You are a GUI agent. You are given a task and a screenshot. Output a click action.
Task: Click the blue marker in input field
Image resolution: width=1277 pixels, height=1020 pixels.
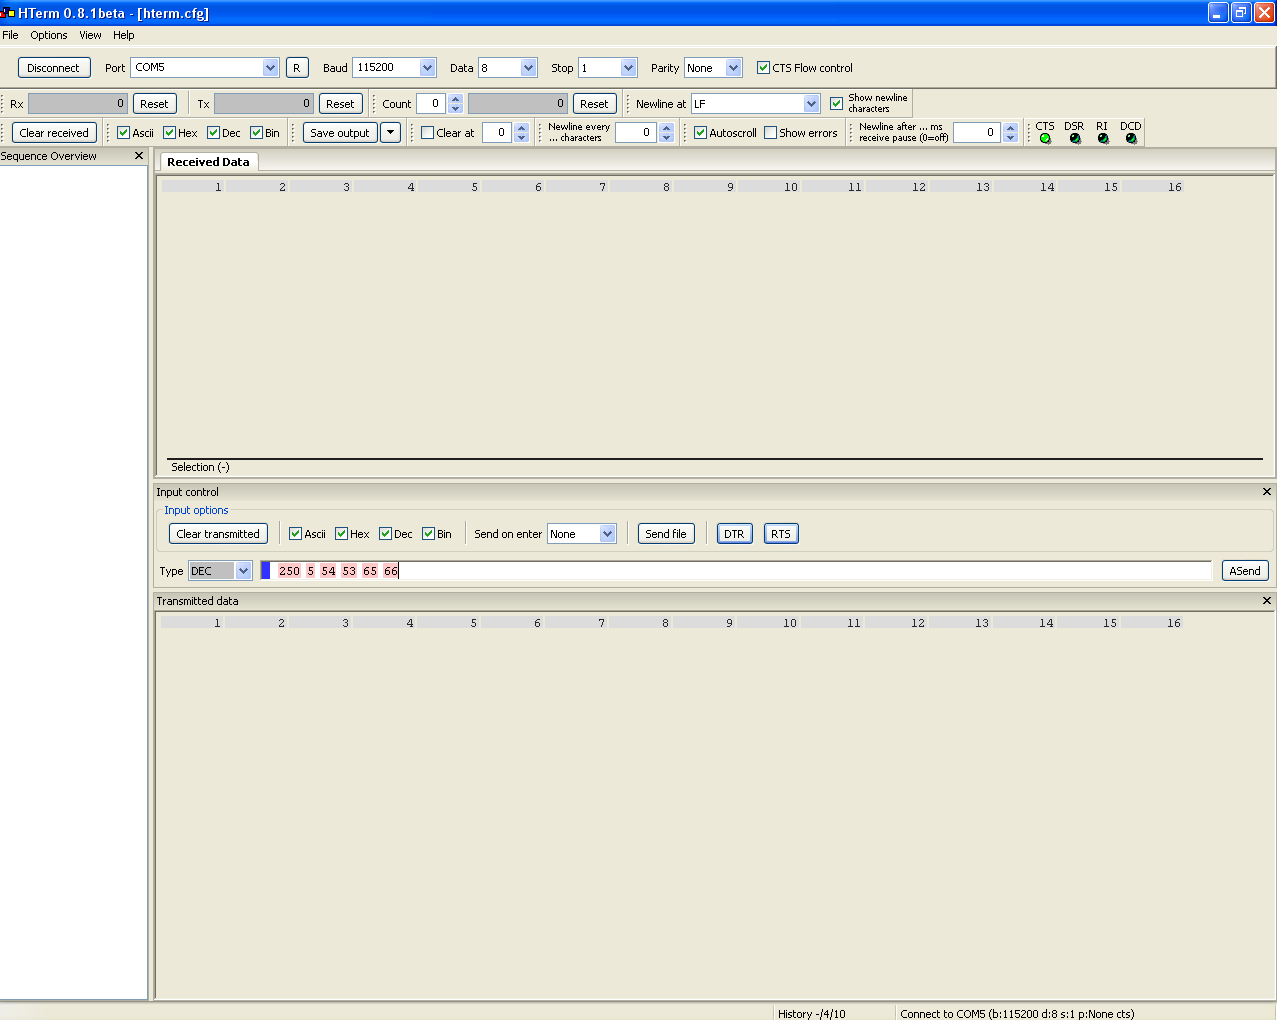click(265, 571)
